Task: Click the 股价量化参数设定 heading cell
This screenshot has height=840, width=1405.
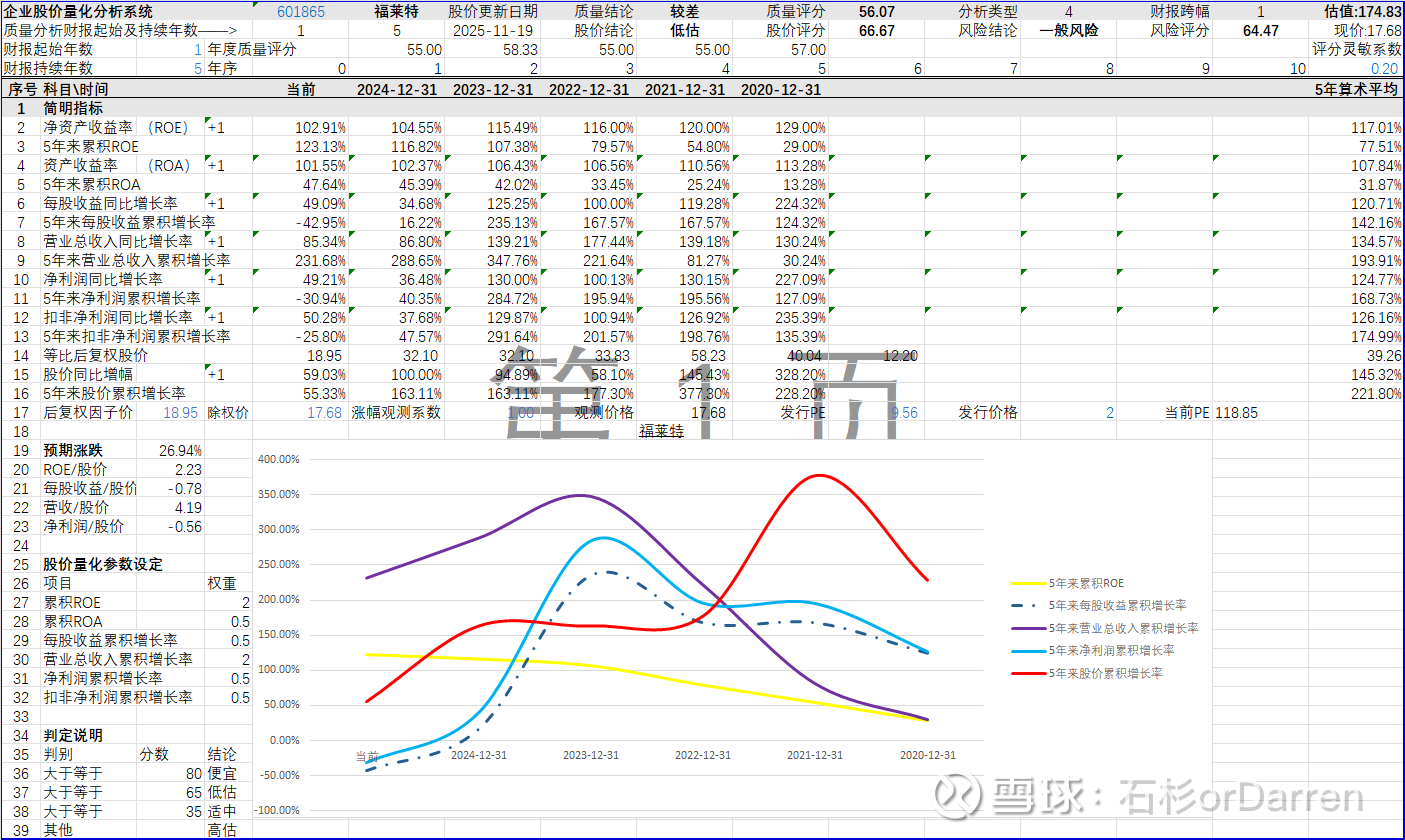Action: coord(102,564)
